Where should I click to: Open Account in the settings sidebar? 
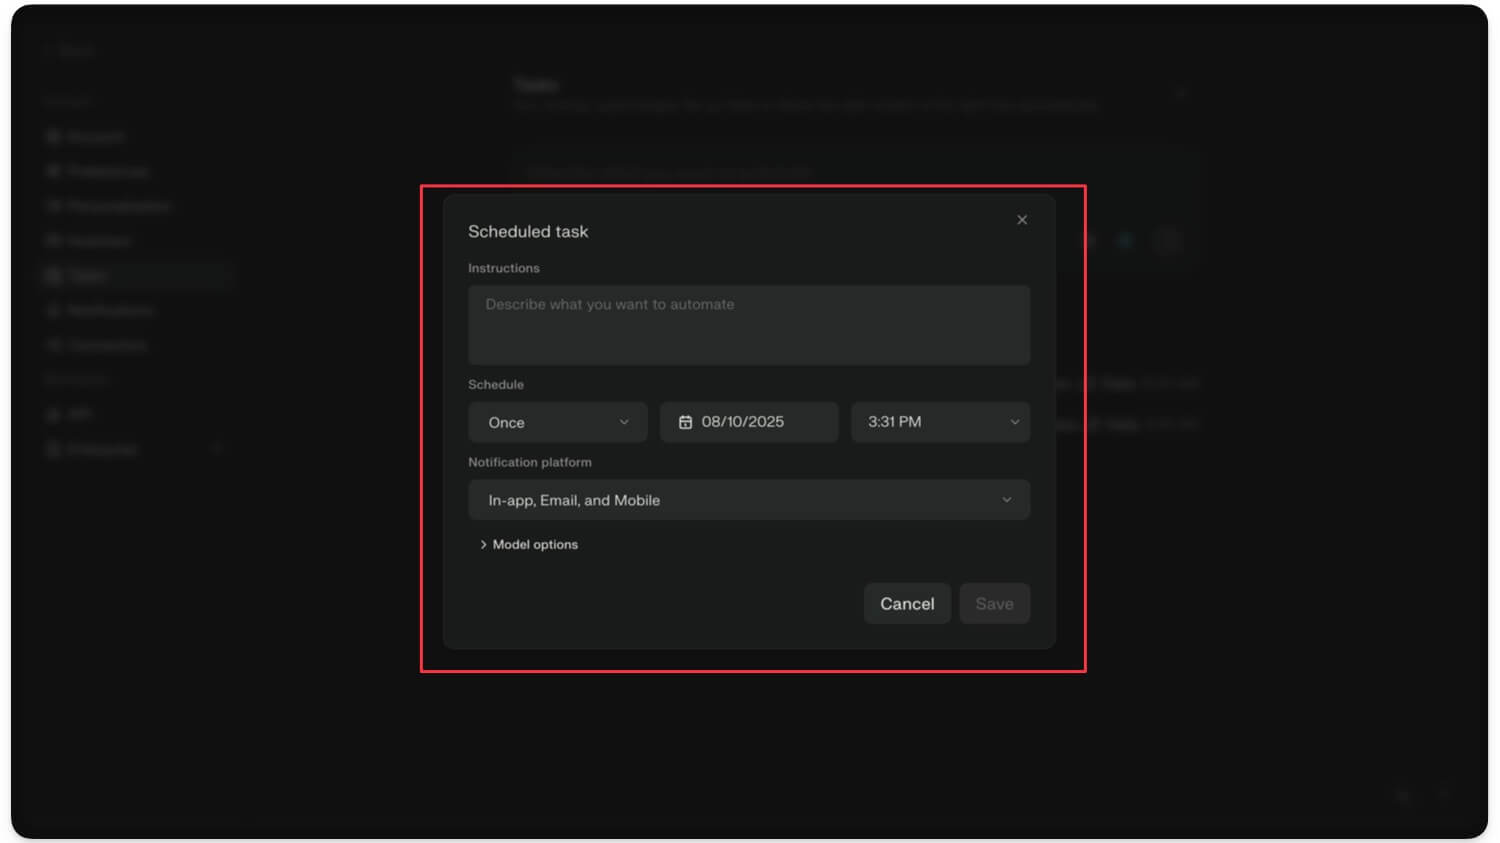coord(96,136)
